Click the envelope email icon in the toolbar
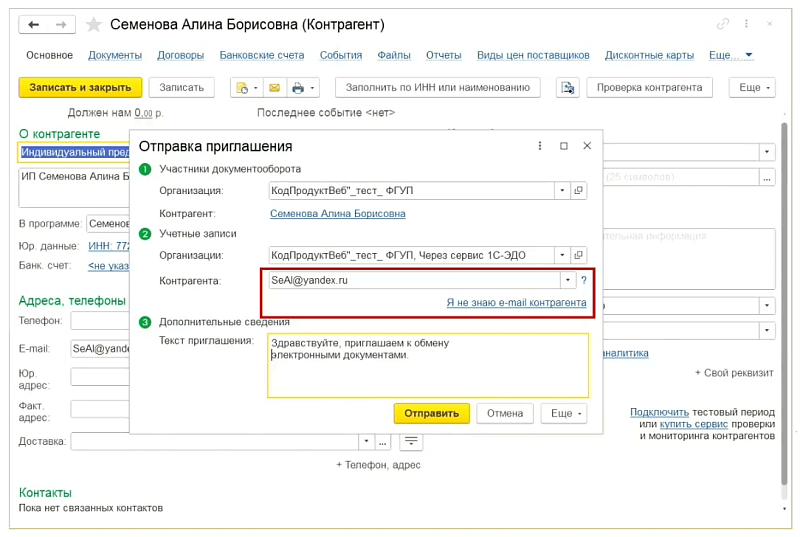The height and width of the screenshot is (537, 800). [x=274, y=88]
